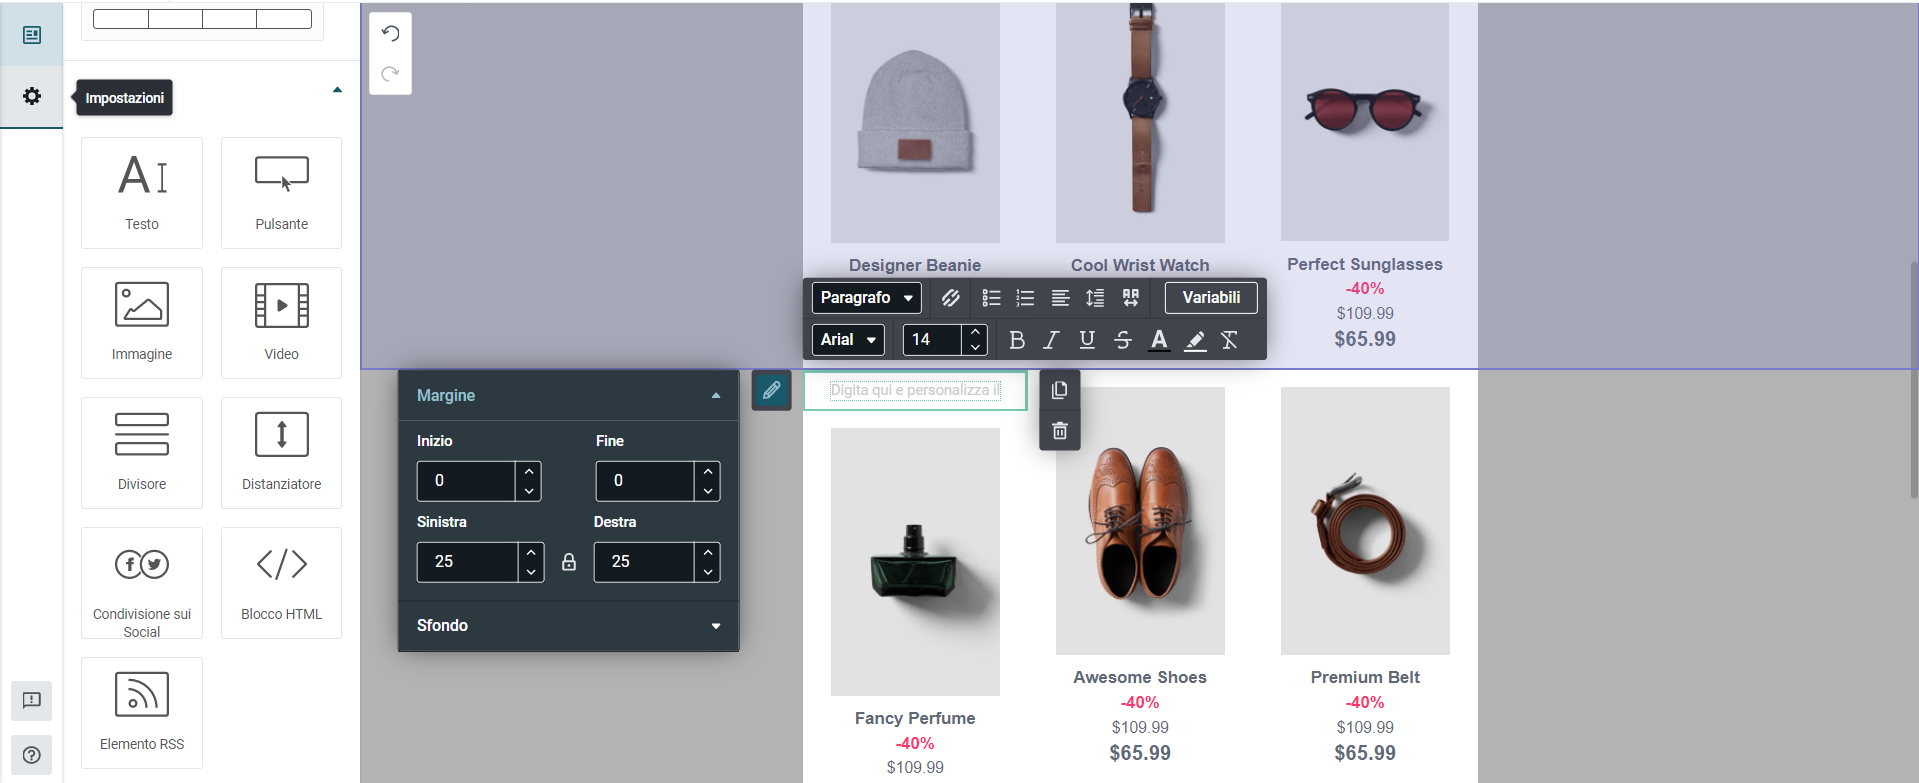Switch to the content blocks tab
Screen dimensions: 1919x783
click(x=32, y=35)
